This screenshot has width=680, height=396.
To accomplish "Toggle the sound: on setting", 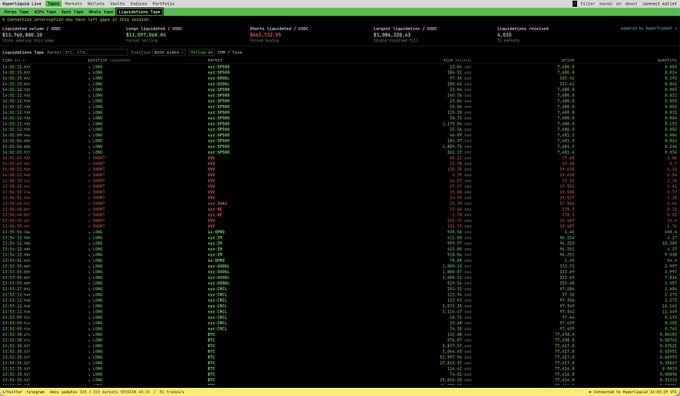I will 610,3.
